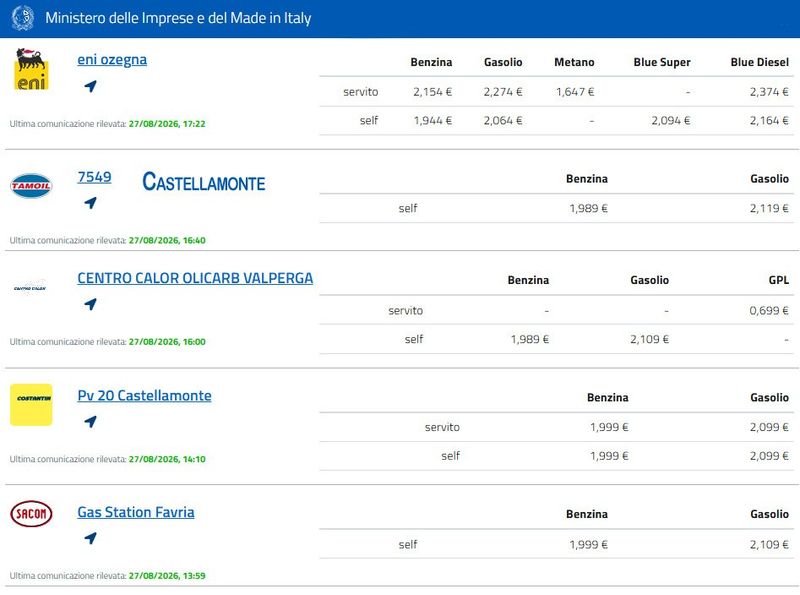This screenshot has width=800, height=595.
Task: Open navigation arrow for Tamoil 7549
Action: (x=90, y=203)
